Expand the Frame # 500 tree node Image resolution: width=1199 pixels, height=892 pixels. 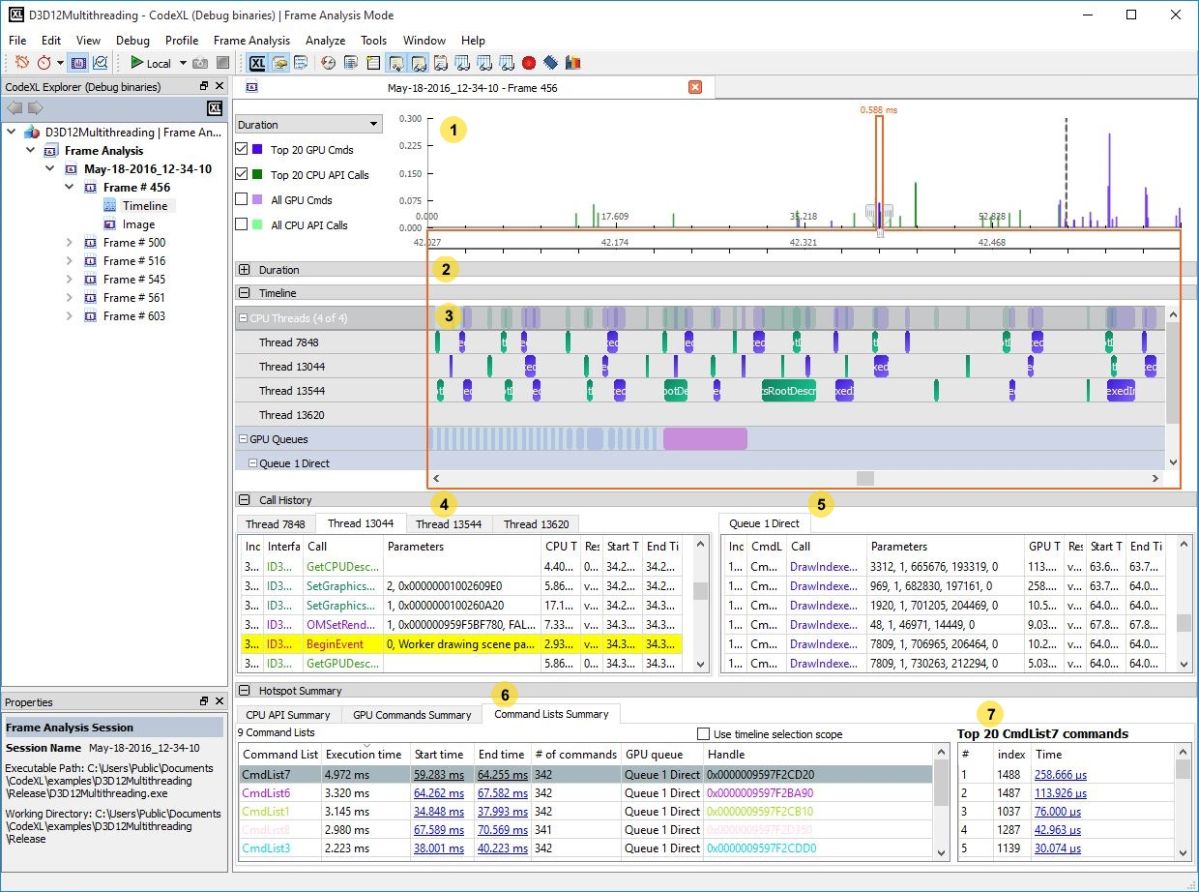(x=69, y=242)
